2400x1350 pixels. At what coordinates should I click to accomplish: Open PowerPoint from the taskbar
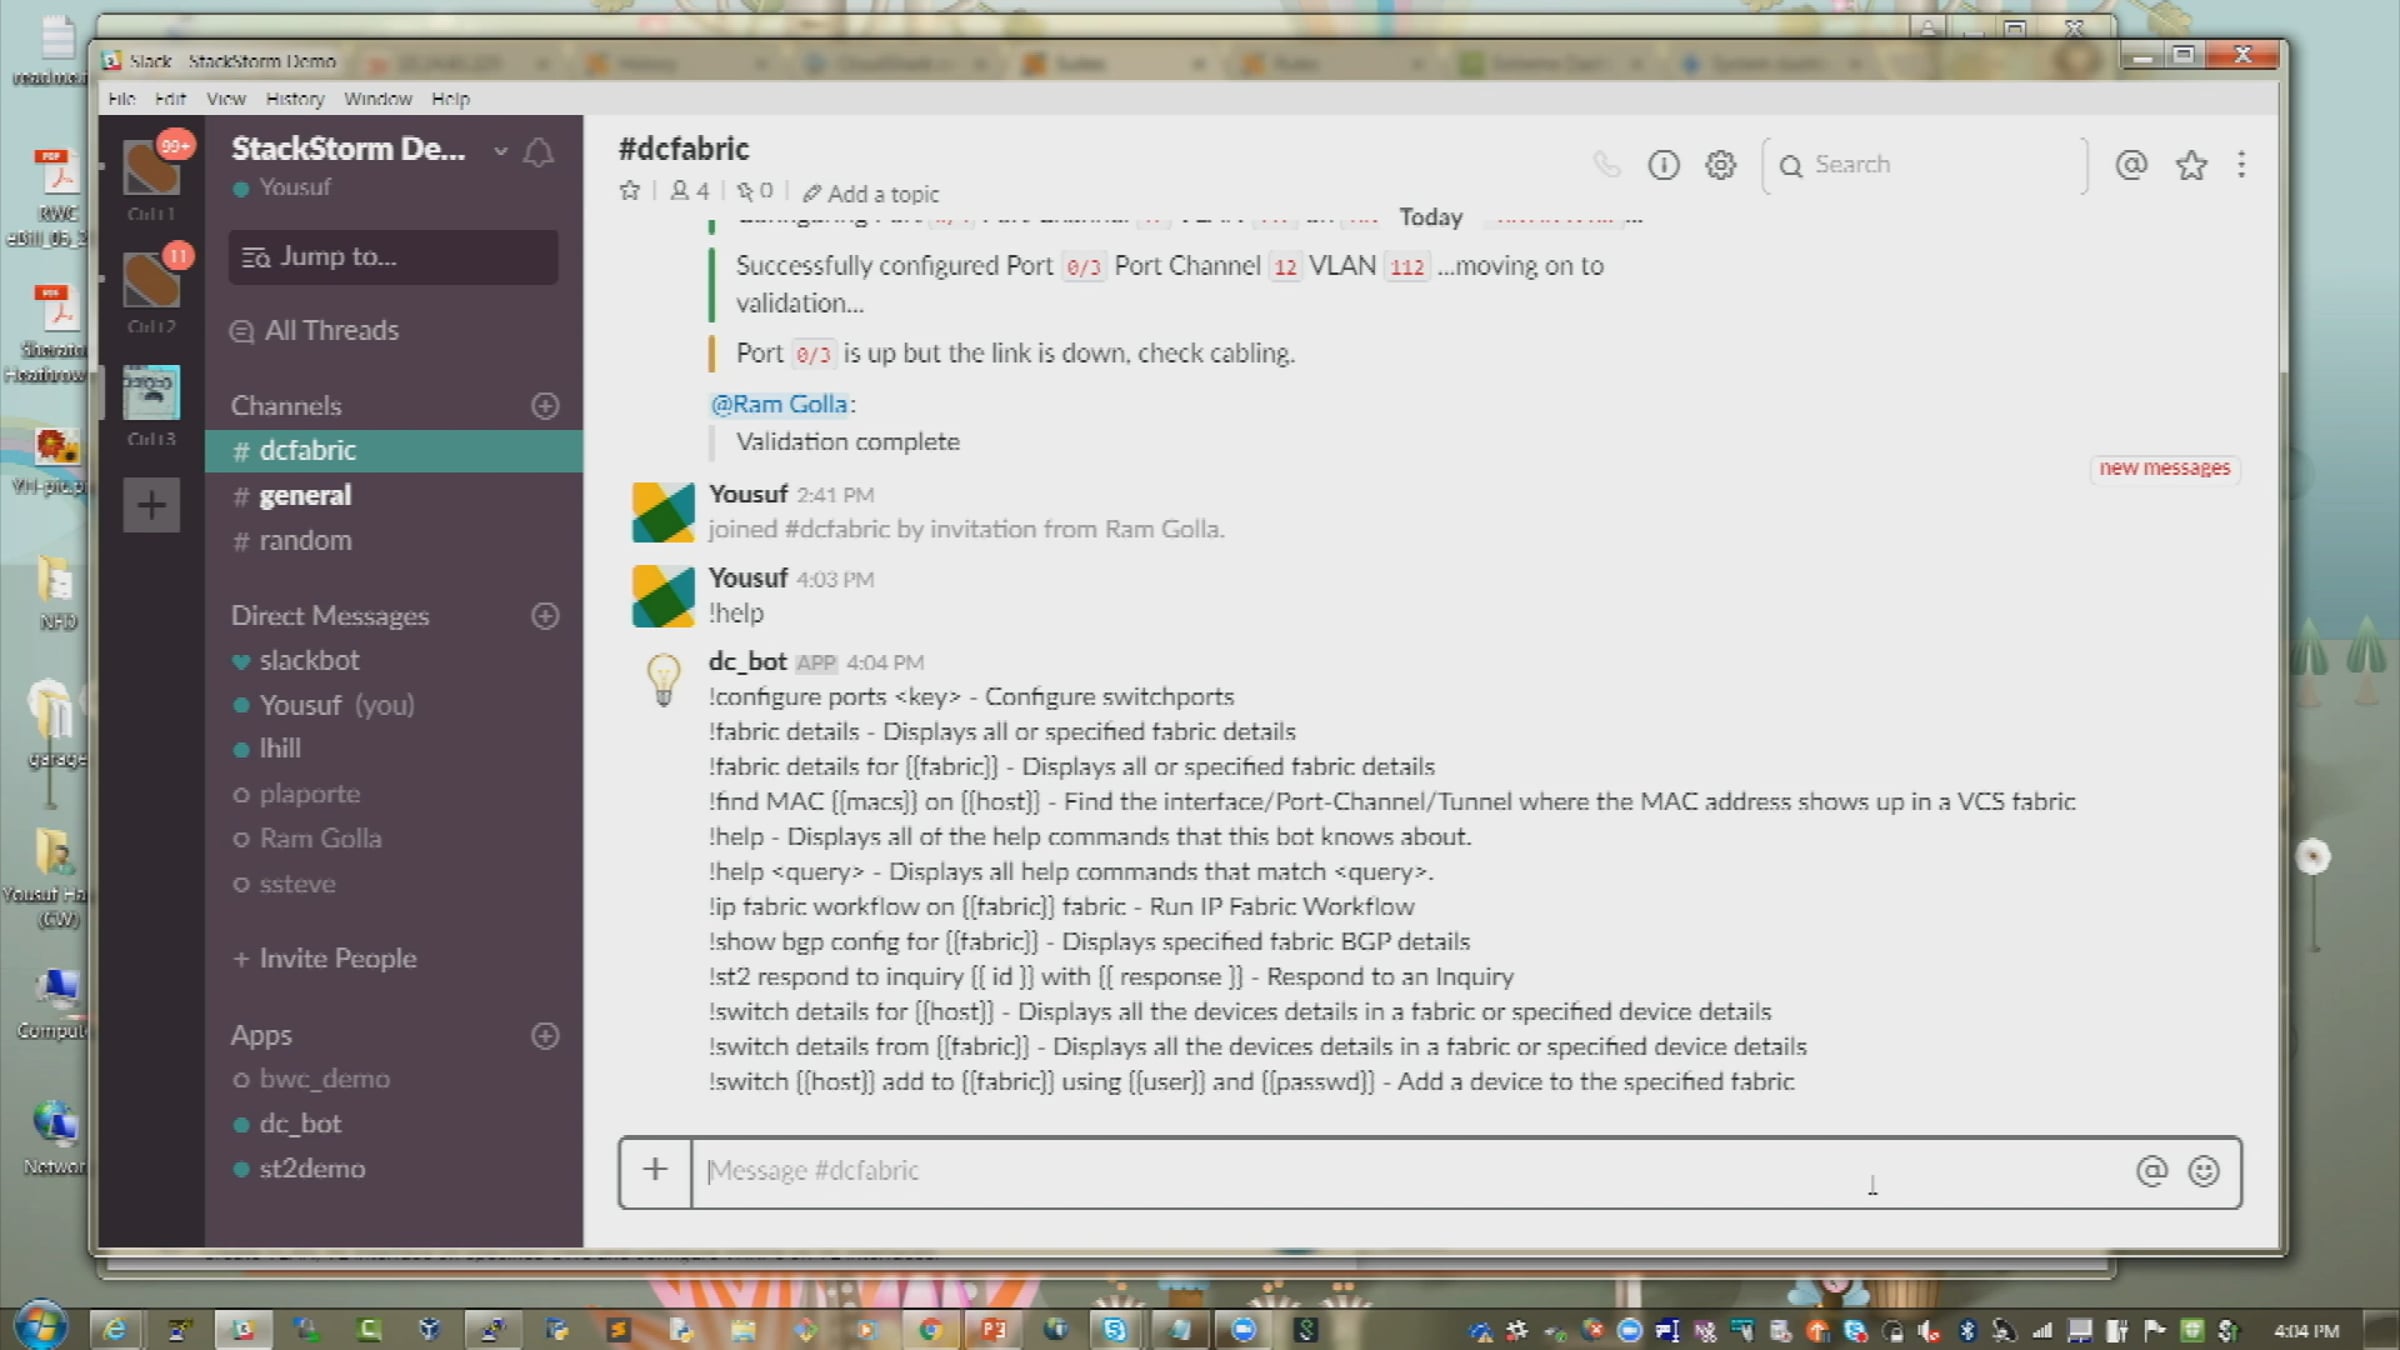(x=993, y=1329)
